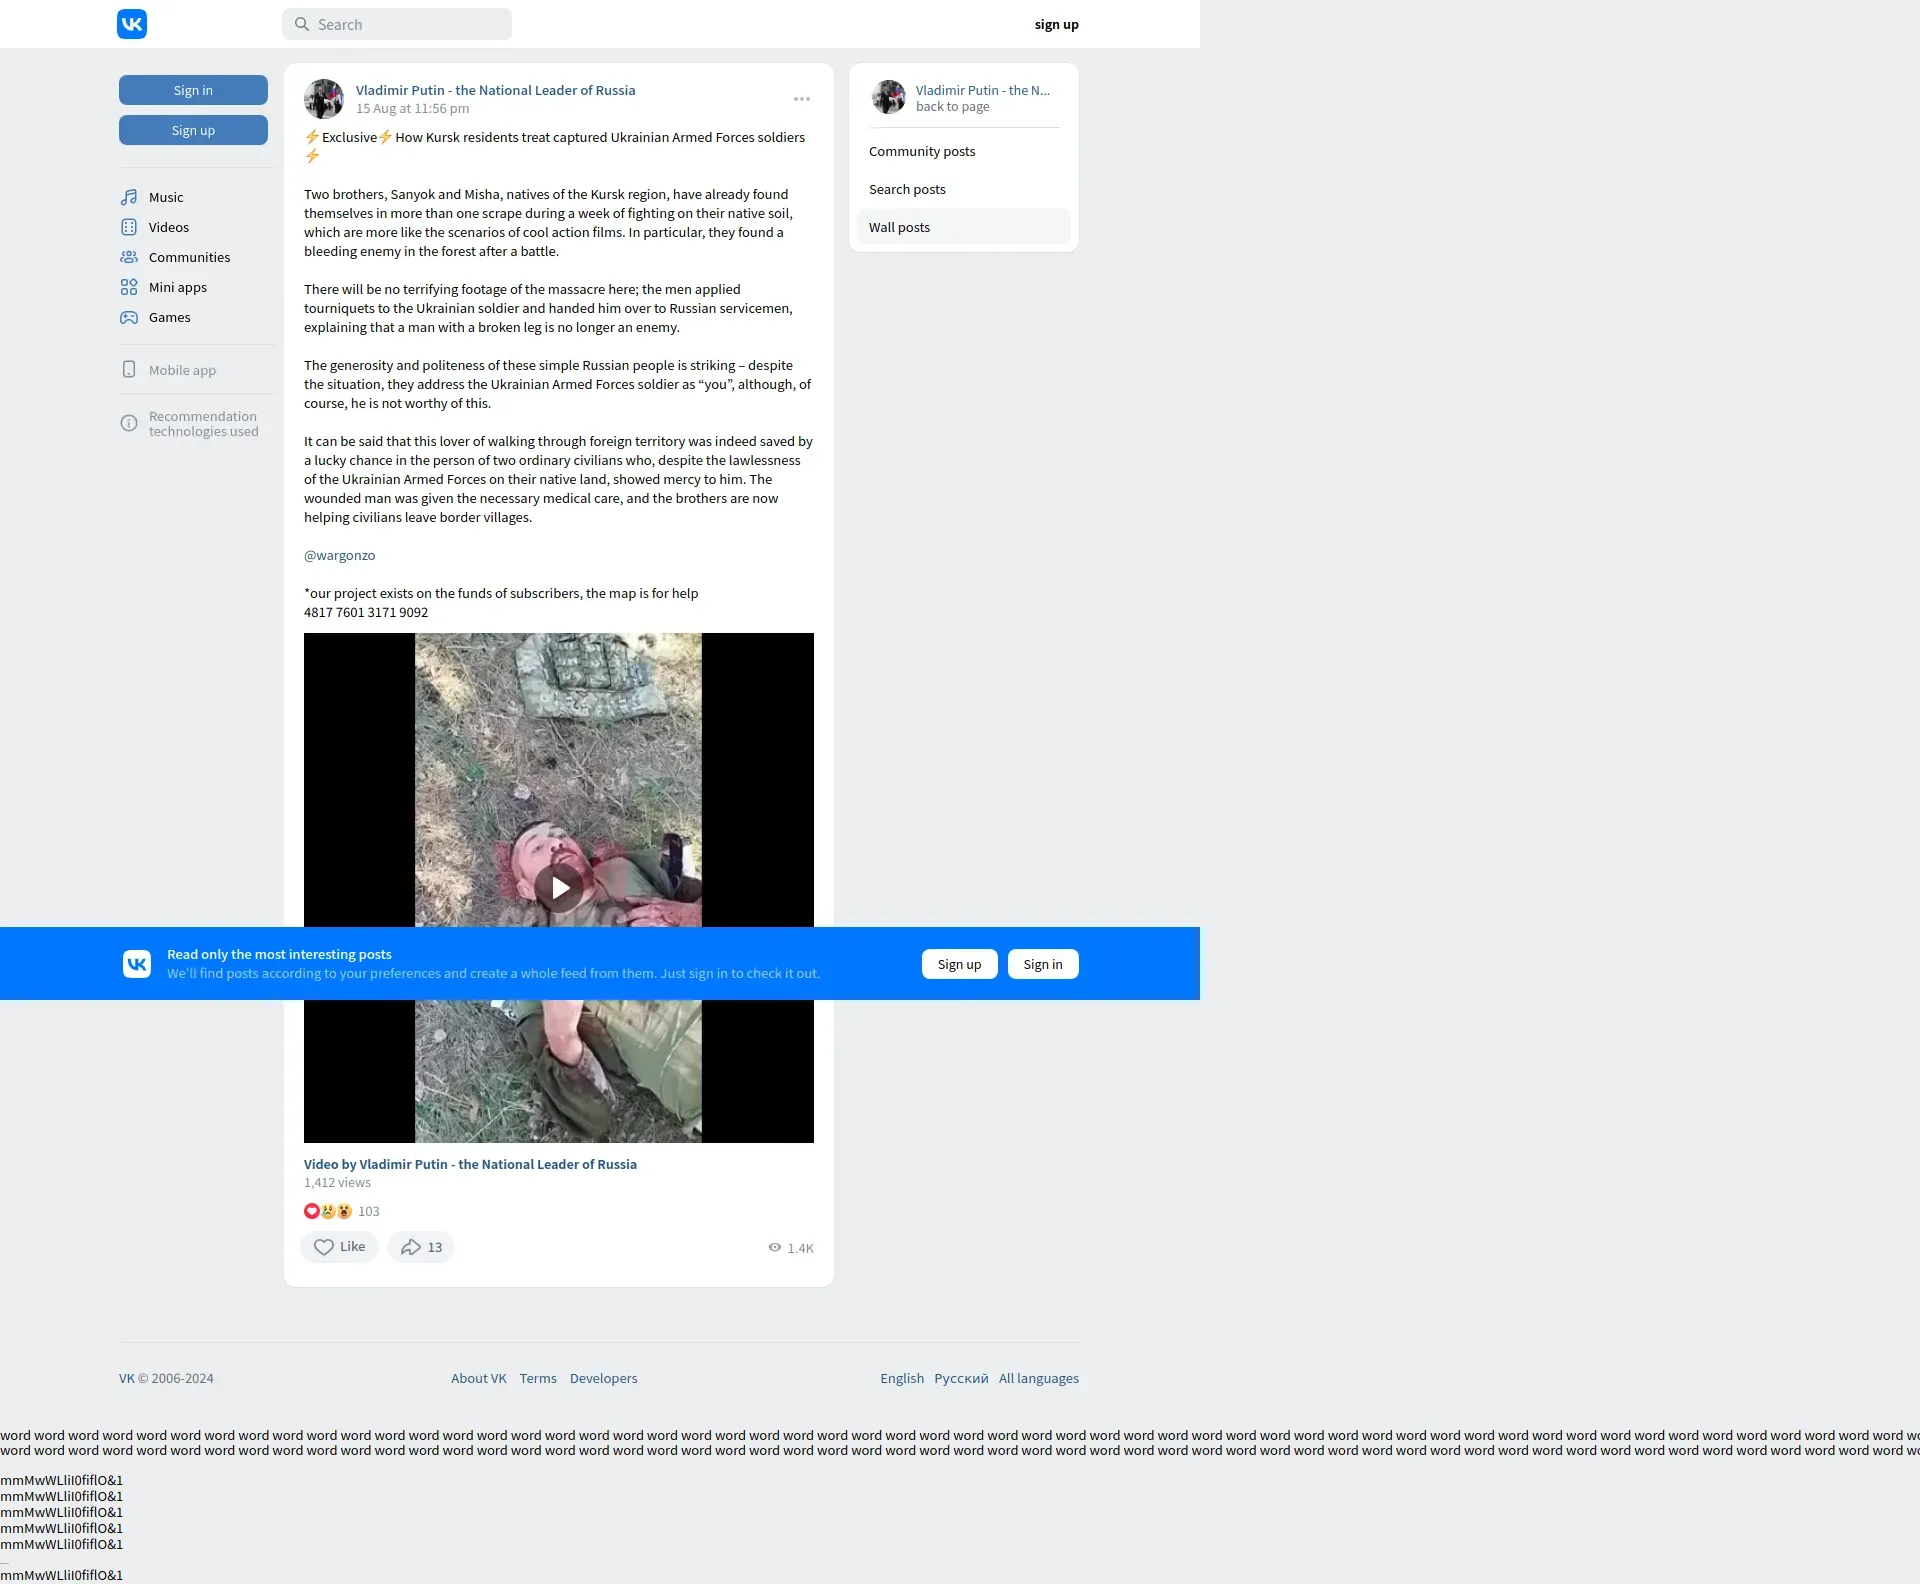Go to Communities in sidebar
Viewport: 1920px width, 1584px height.
click(189, 257)
